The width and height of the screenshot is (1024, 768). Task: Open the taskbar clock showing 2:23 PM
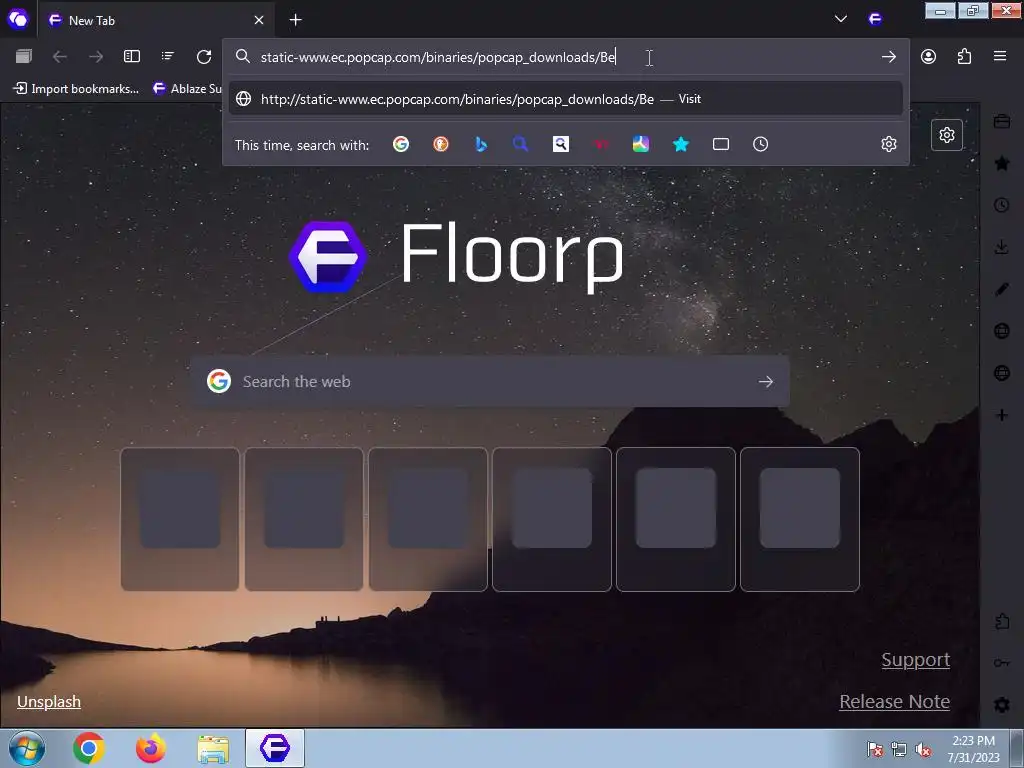(x=973, y=748)
